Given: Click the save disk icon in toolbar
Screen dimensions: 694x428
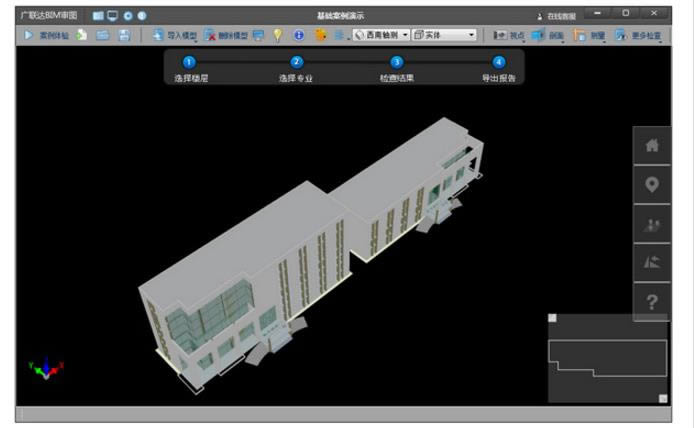Looking at the screenshot, I should [124, 35].
